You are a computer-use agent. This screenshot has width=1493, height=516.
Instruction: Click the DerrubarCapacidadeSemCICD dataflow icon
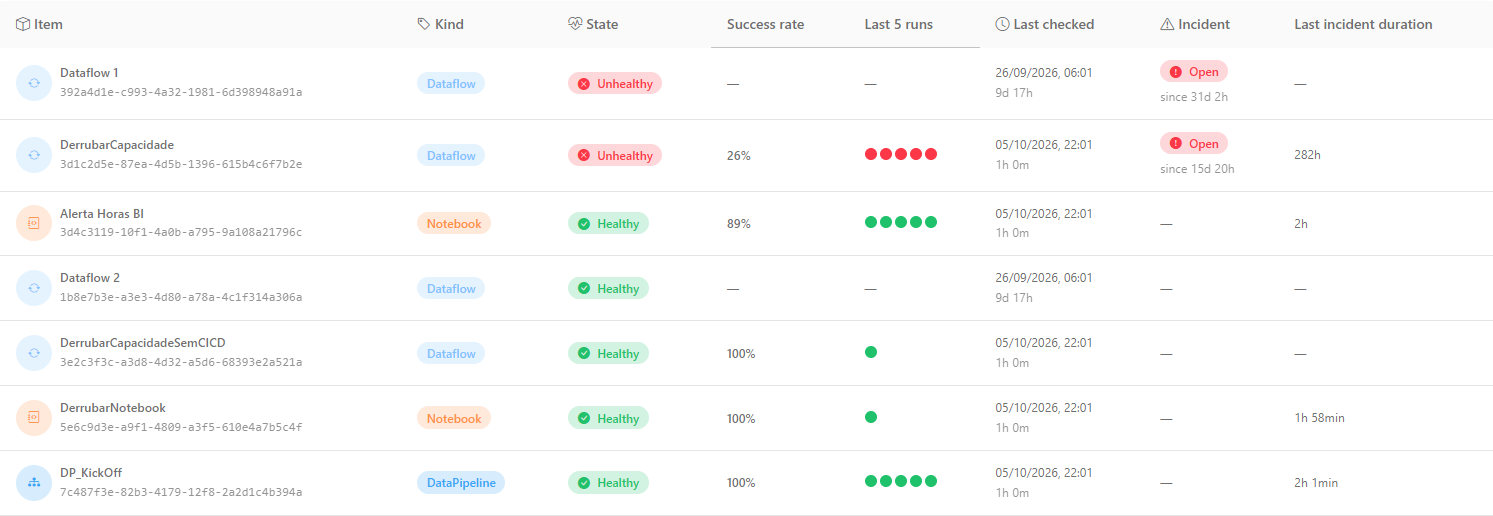coord(33,353)
